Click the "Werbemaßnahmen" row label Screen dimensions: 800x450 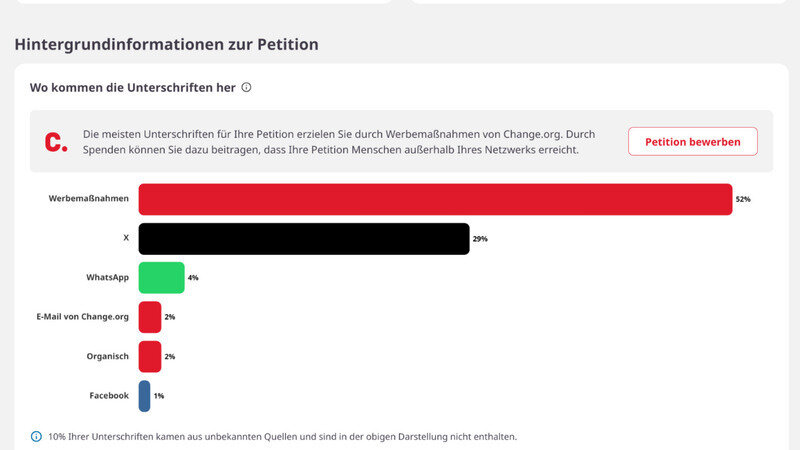coord(89,199)
